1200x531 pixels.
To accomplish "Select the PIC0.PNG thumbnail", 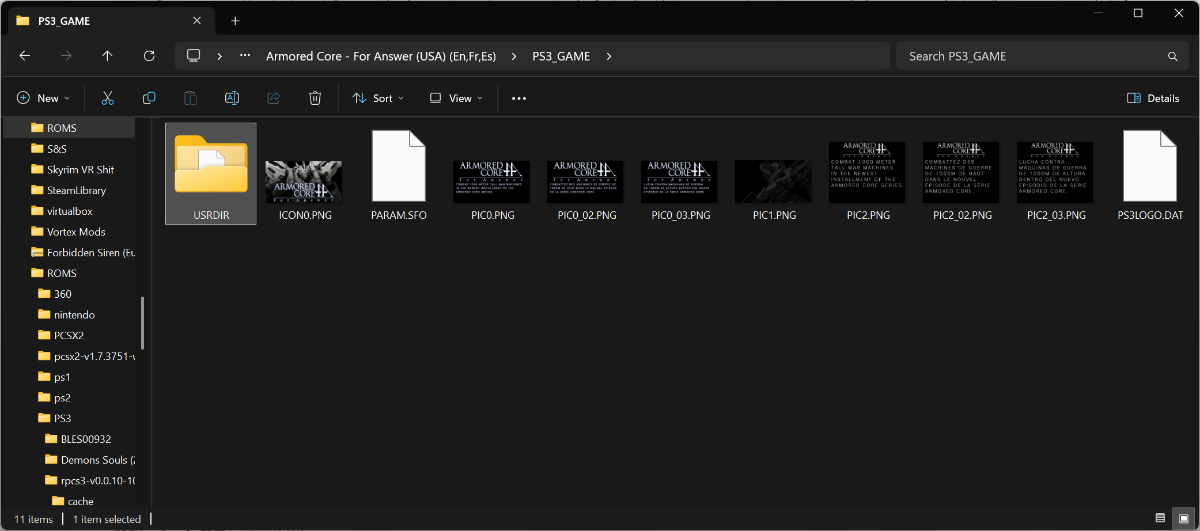I will (x=492, y=182).
